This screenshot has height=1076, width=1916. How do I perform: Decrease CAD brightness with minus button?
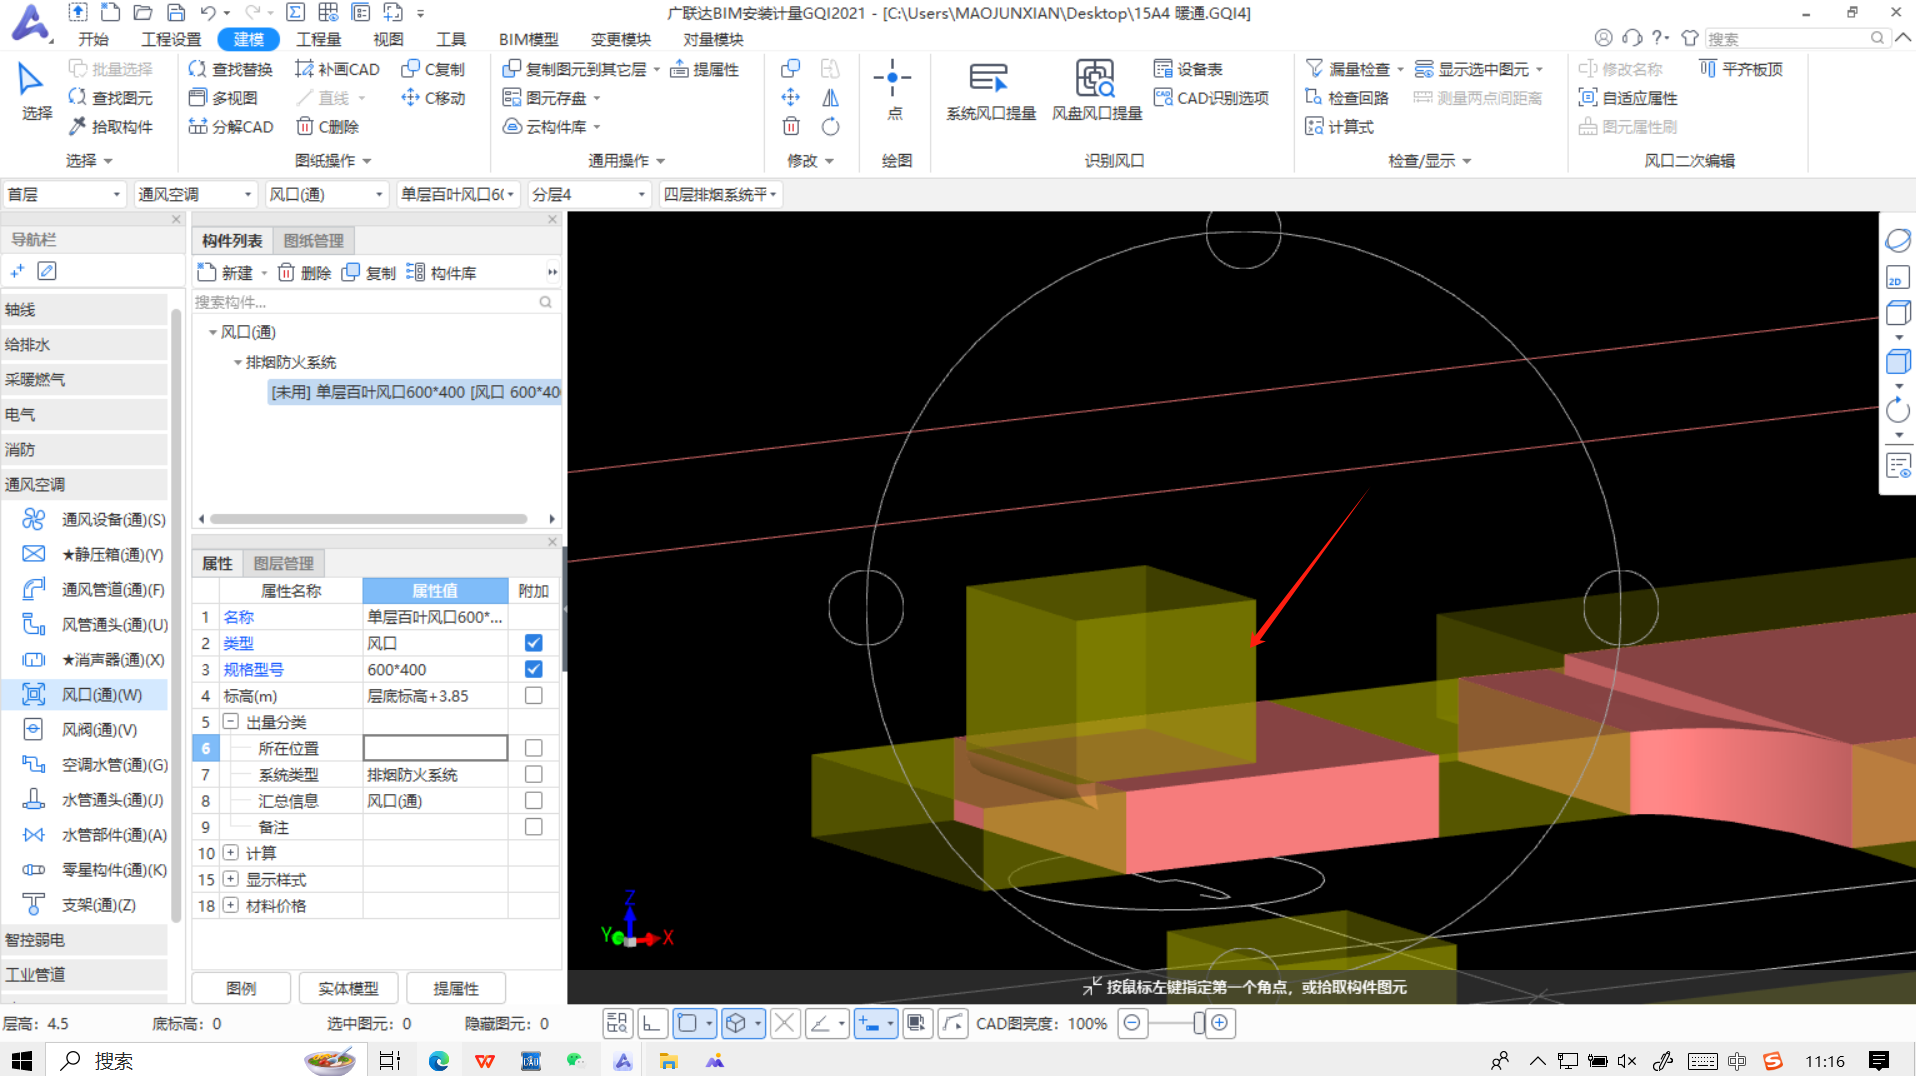point(1132,1023)
